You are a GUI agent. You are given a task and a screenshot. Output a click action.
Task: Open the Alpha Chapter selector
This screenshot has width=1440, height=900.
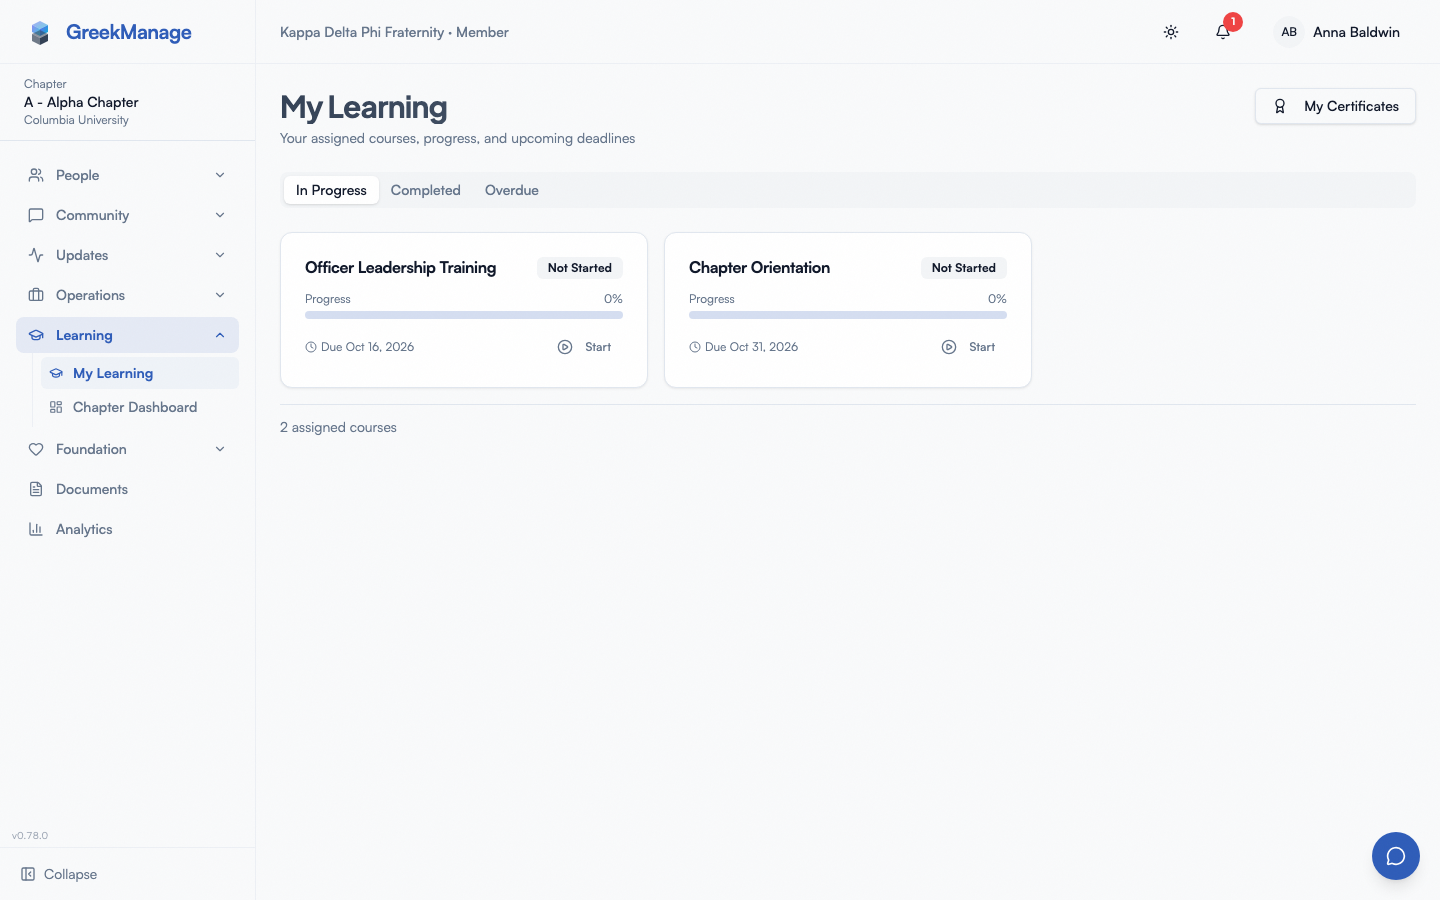[127, 102]
